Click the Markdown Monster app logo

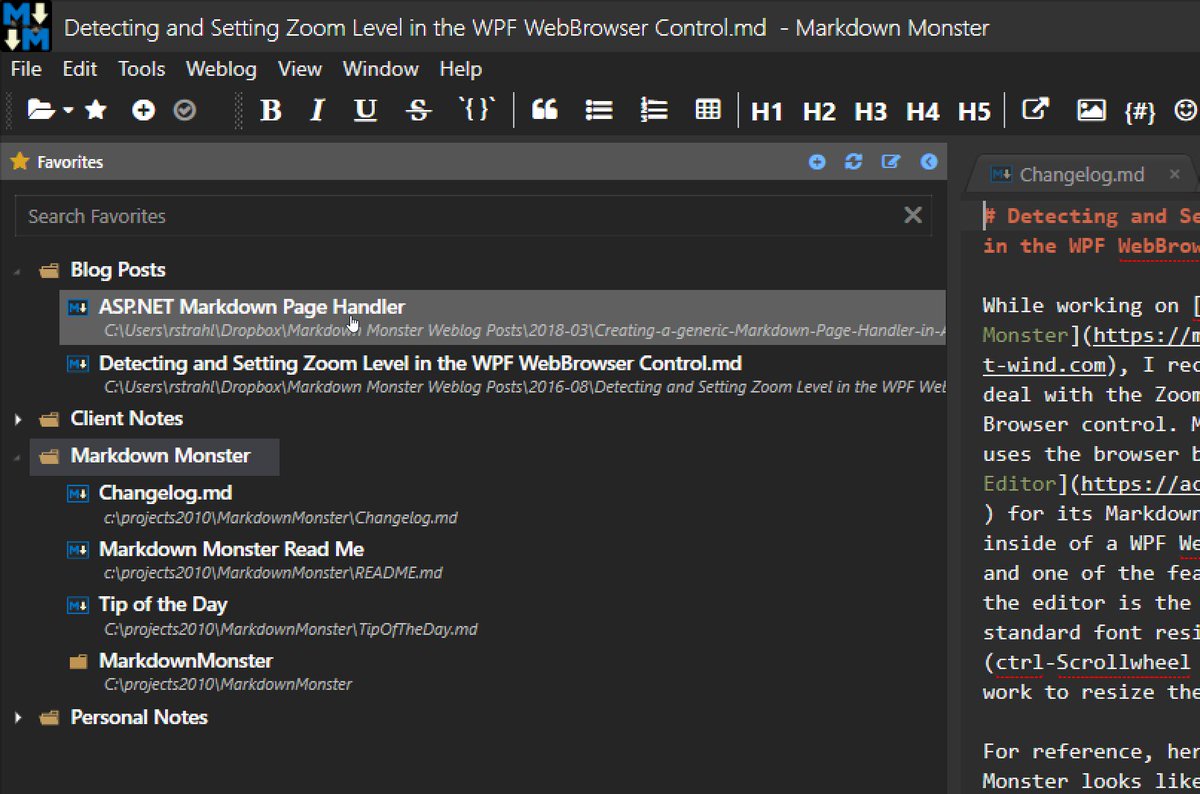(27, 27)
